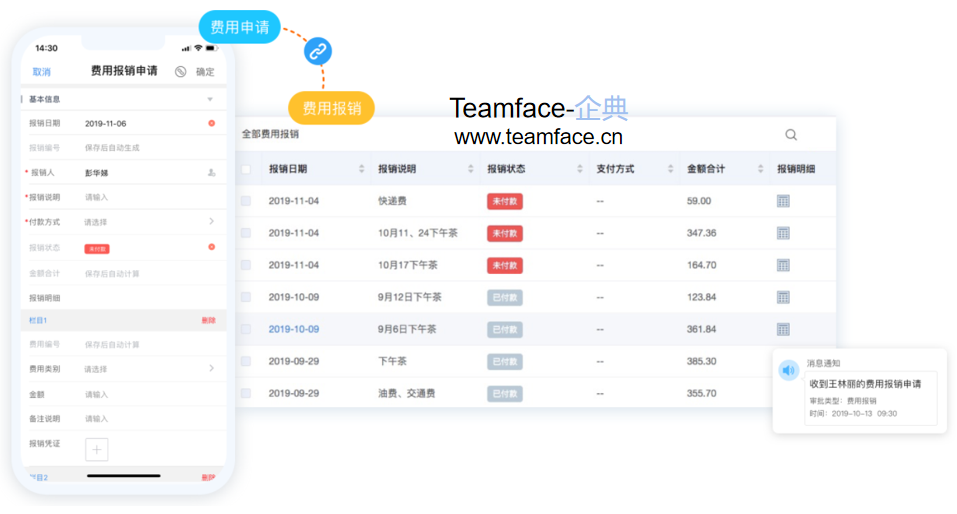
Task: Tap the person picker icon in 报销人 row
Action: tap(211, 173)
